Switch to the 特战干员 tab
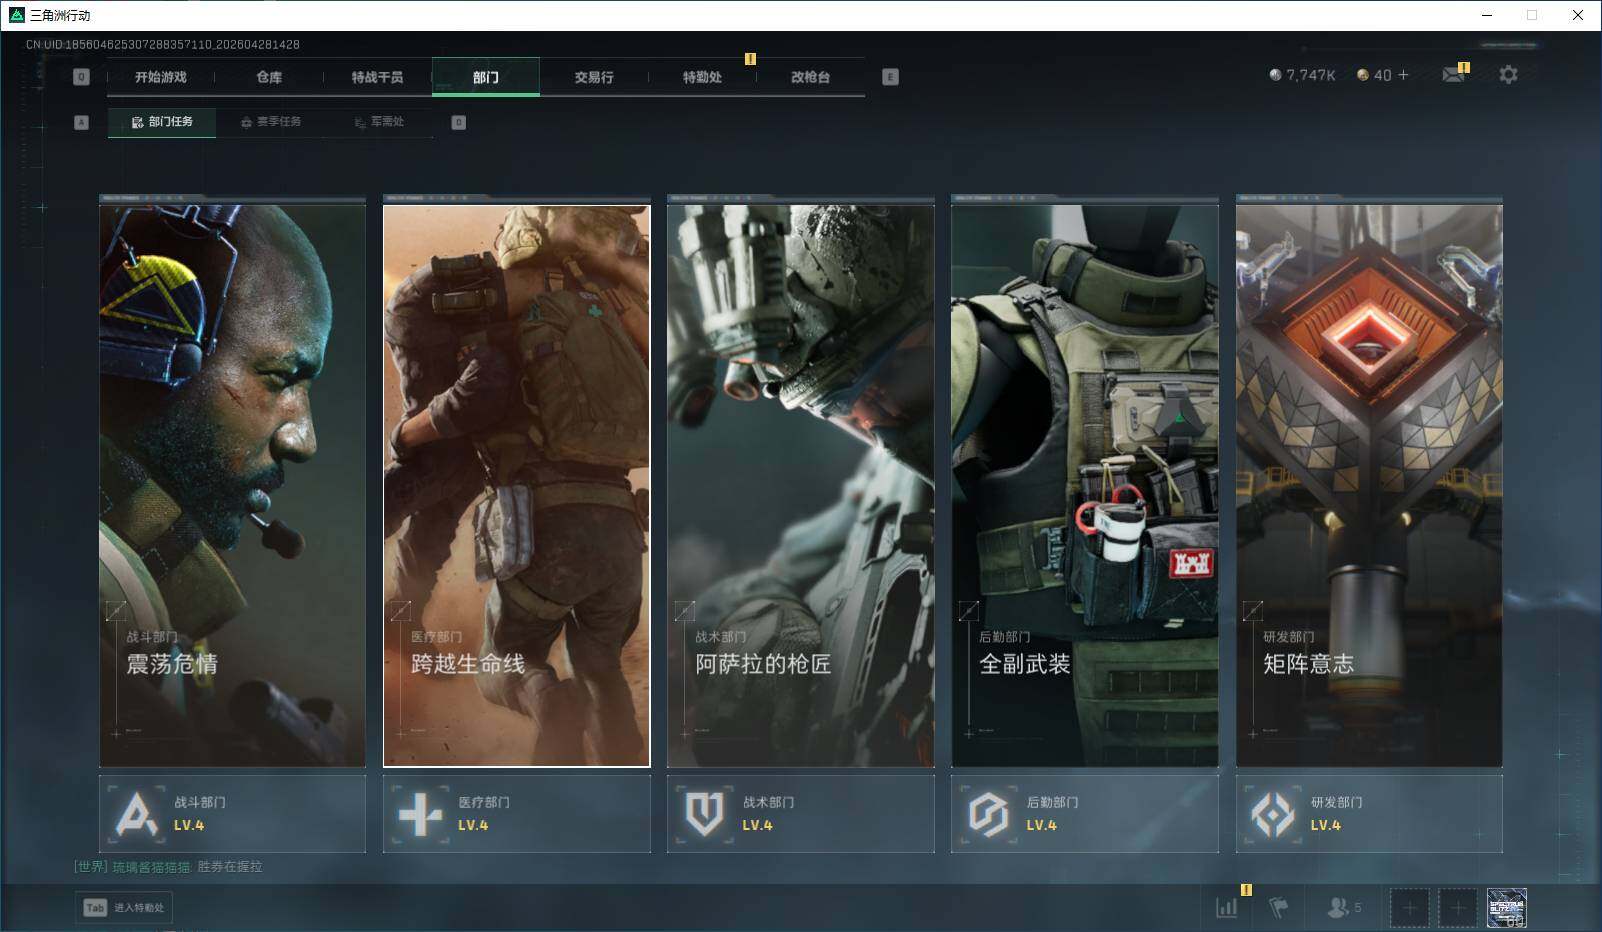 (377, 77)
